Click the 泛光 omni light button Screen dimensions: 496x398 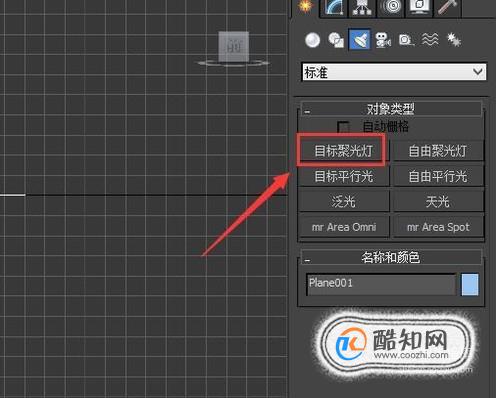[344, 201]
